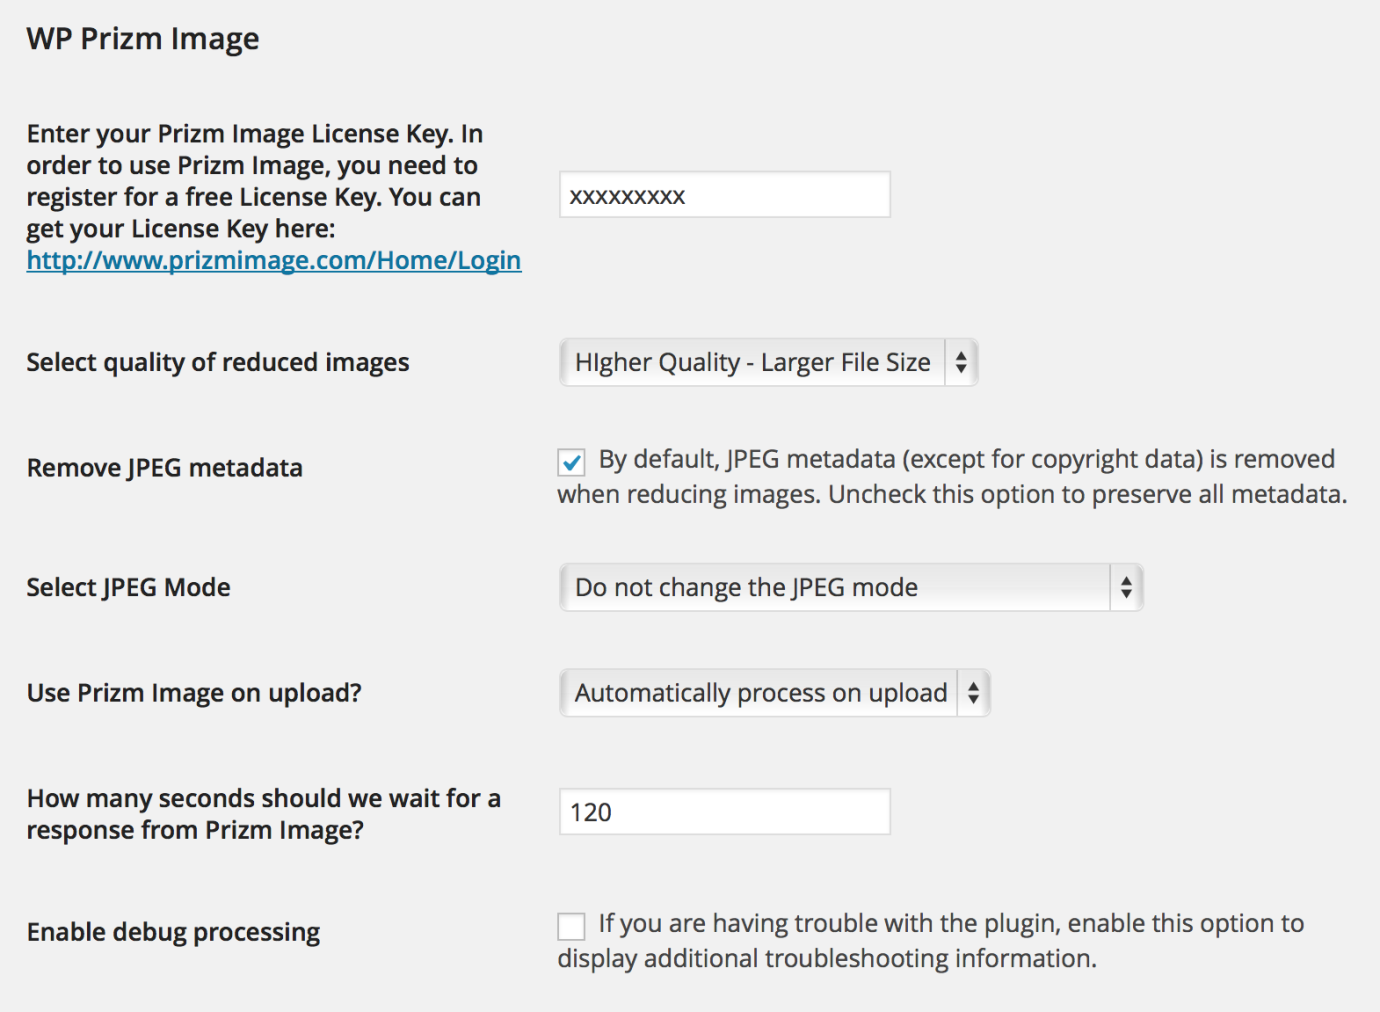The width and height of the screenshot is (1380, 1012).
Task: Uncheck the Remove JPEG metadata checkbox
Action: pos(572,462)
